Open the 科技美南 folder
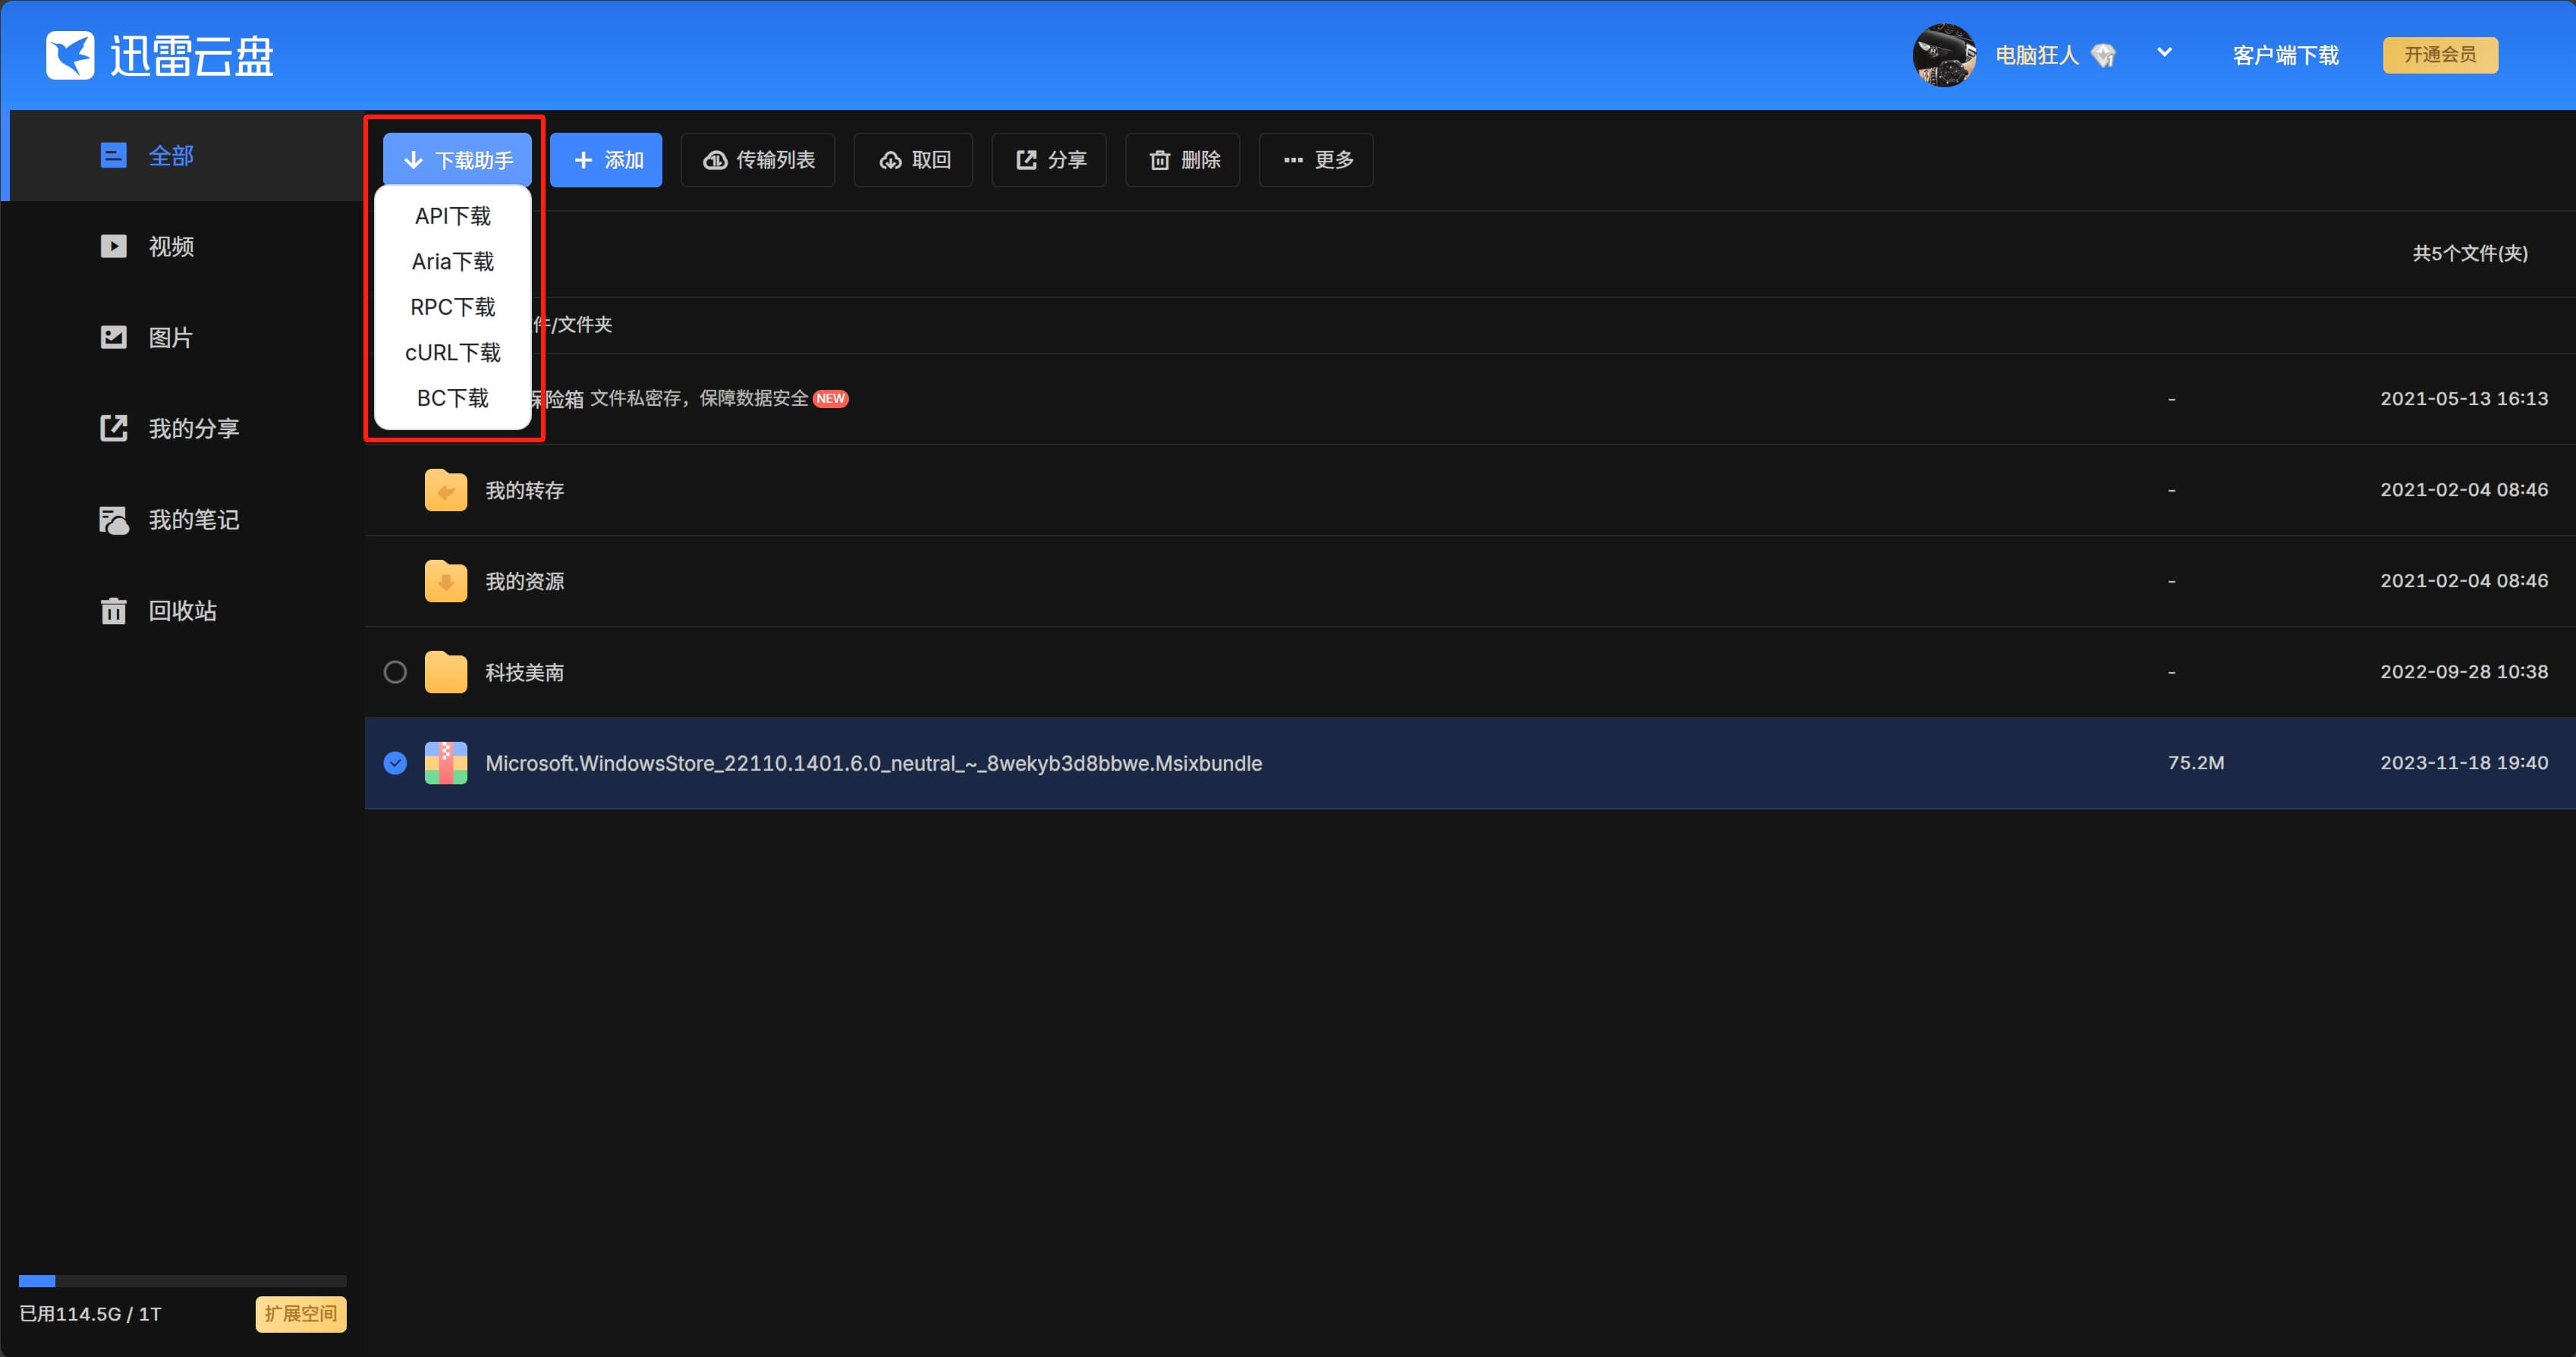The width and height of the screenshot is (2576, 1357). click(x=525, y=672)
